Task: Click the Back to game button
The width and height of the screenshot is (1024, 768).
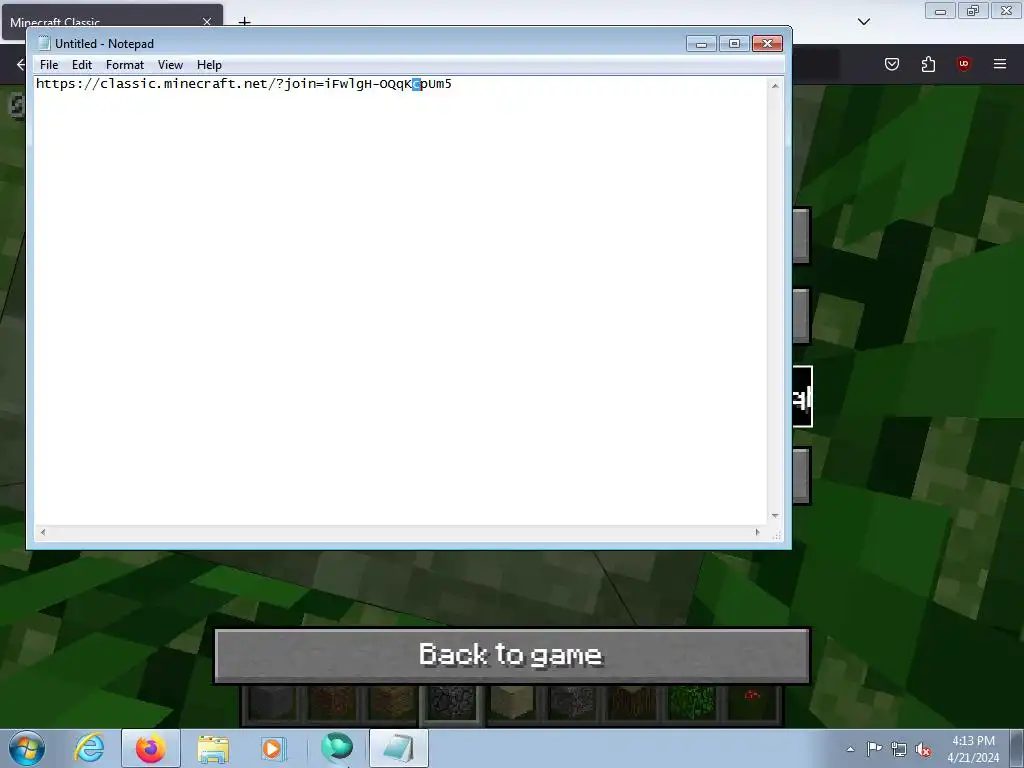Action: (x=512, y=655)
